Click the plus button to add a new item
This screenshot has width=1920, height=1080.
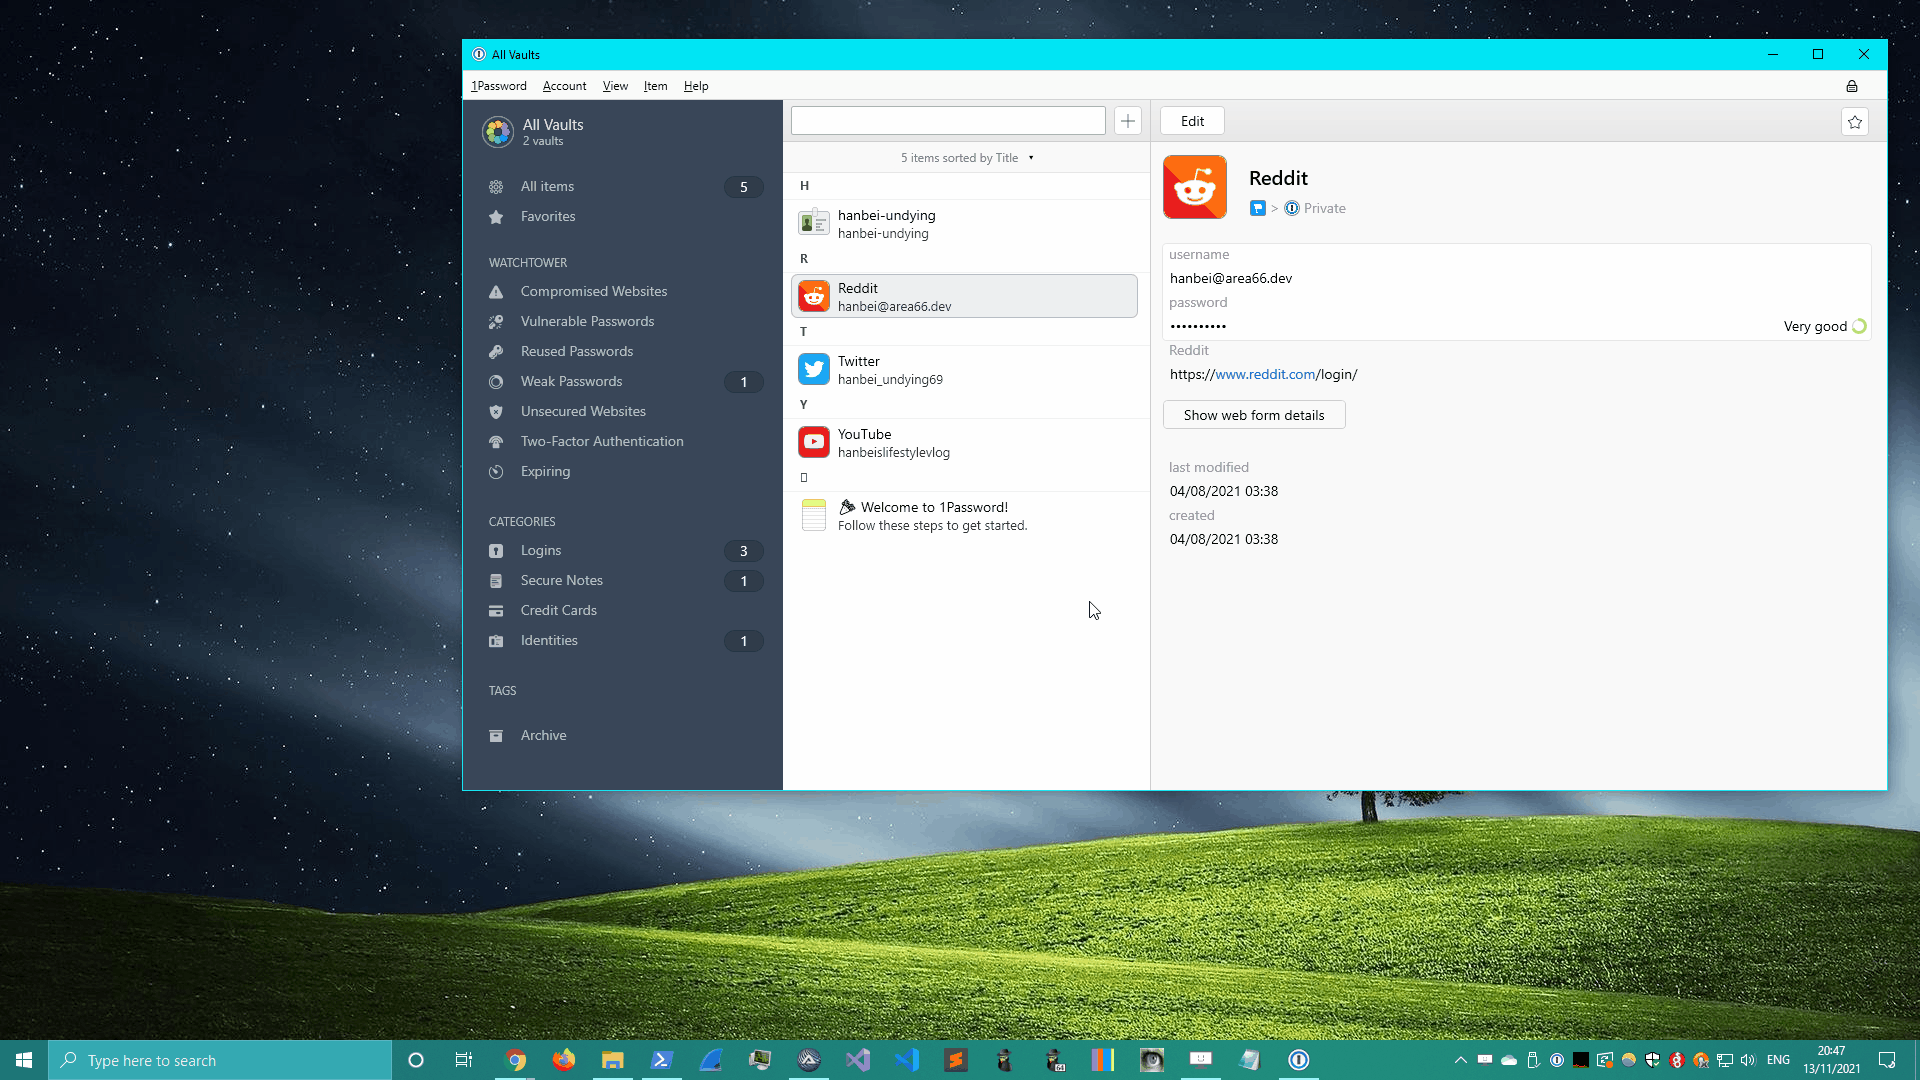[x=1128, y=121]
